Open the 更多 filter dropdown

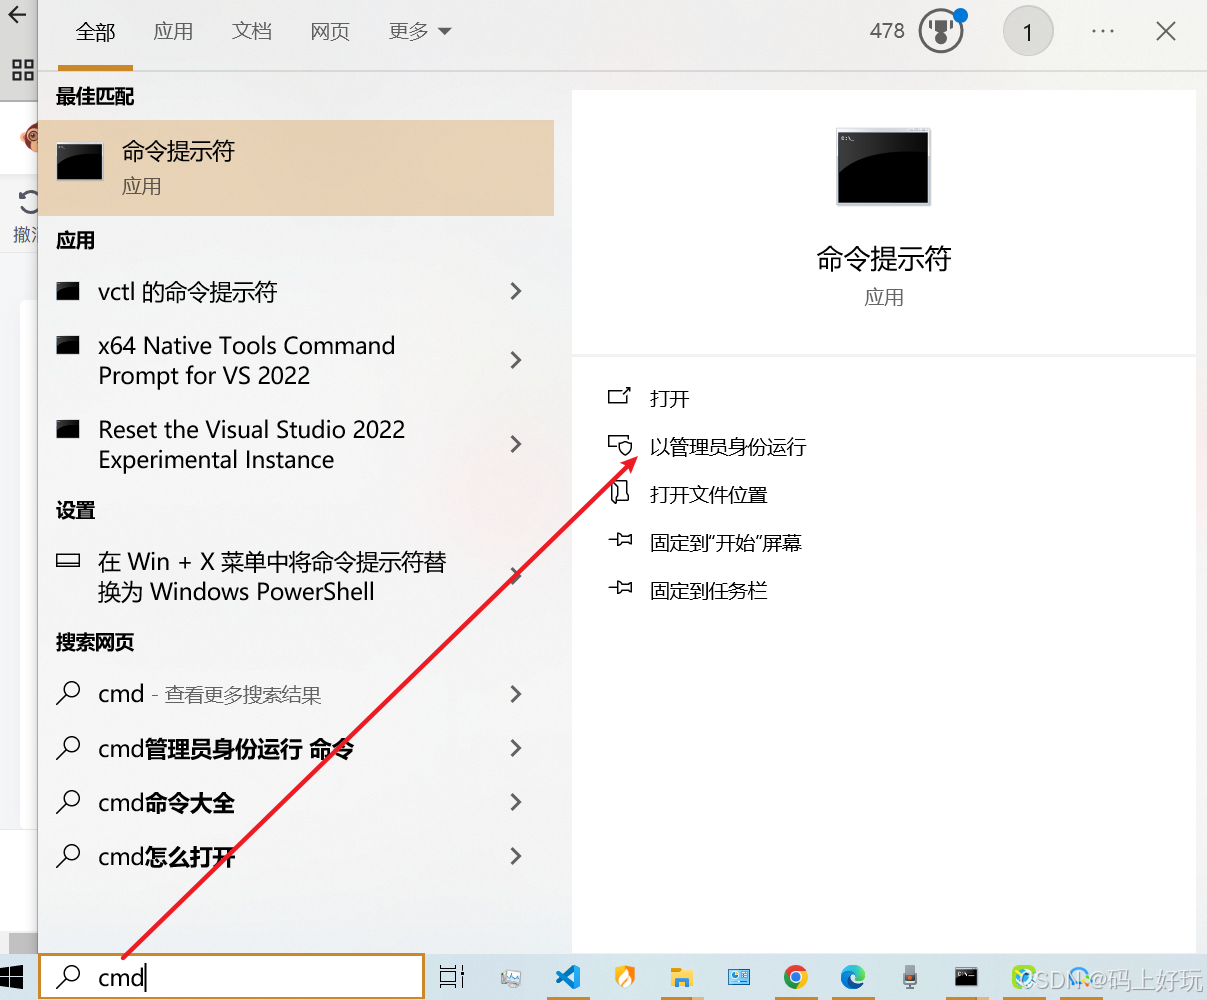[419, 31]
